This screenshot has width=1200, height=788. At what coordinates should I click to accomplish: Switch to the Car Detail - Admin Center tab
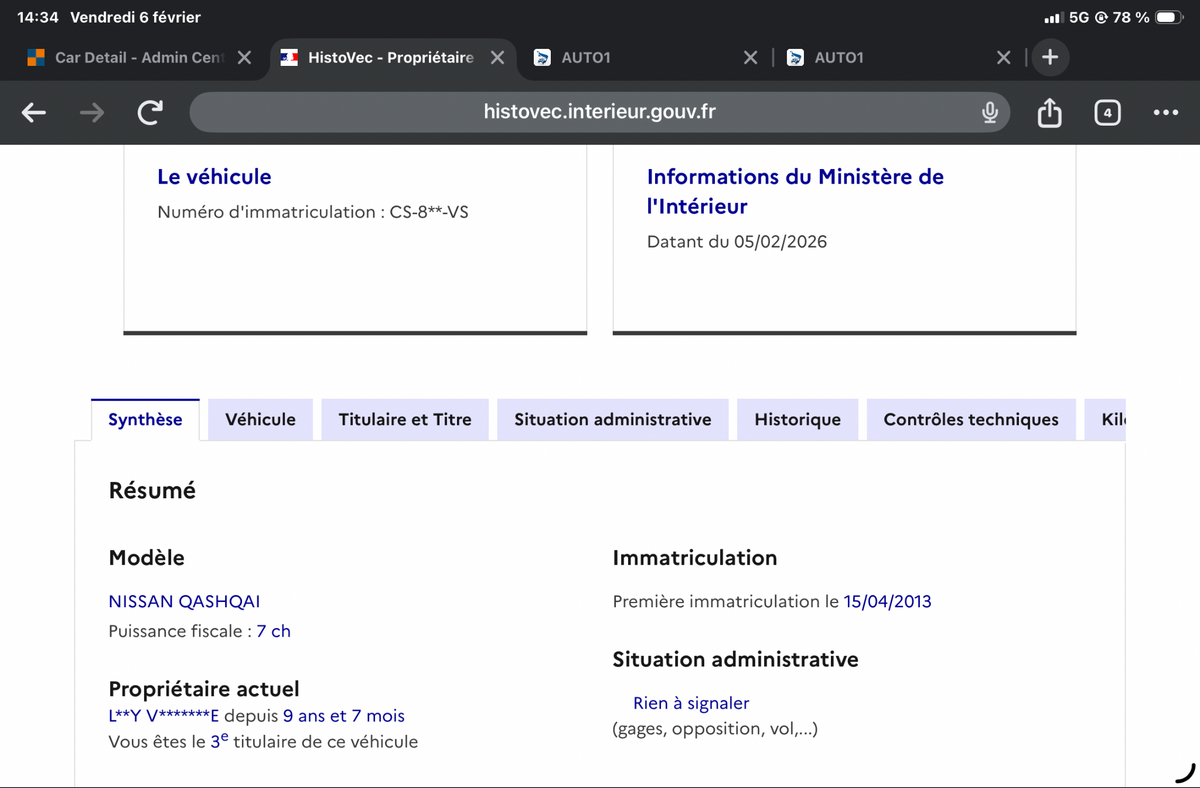point(130,58)
